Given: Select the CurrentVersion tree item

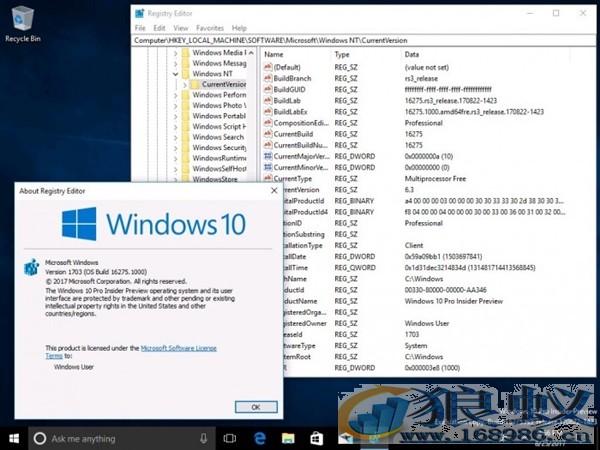Looking at the screenshot, I should click(223, 84).
